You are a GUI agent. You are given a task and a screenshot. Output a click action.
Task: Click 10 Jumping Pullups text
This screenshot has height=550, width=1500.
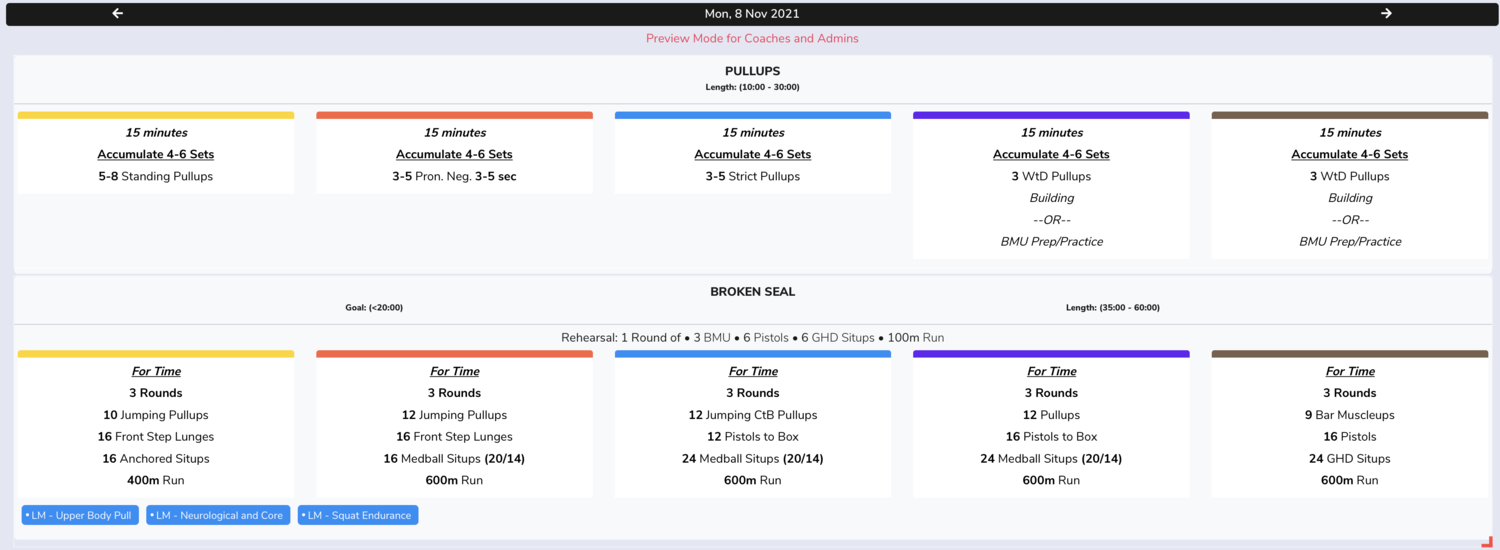(x=156, y=415)
